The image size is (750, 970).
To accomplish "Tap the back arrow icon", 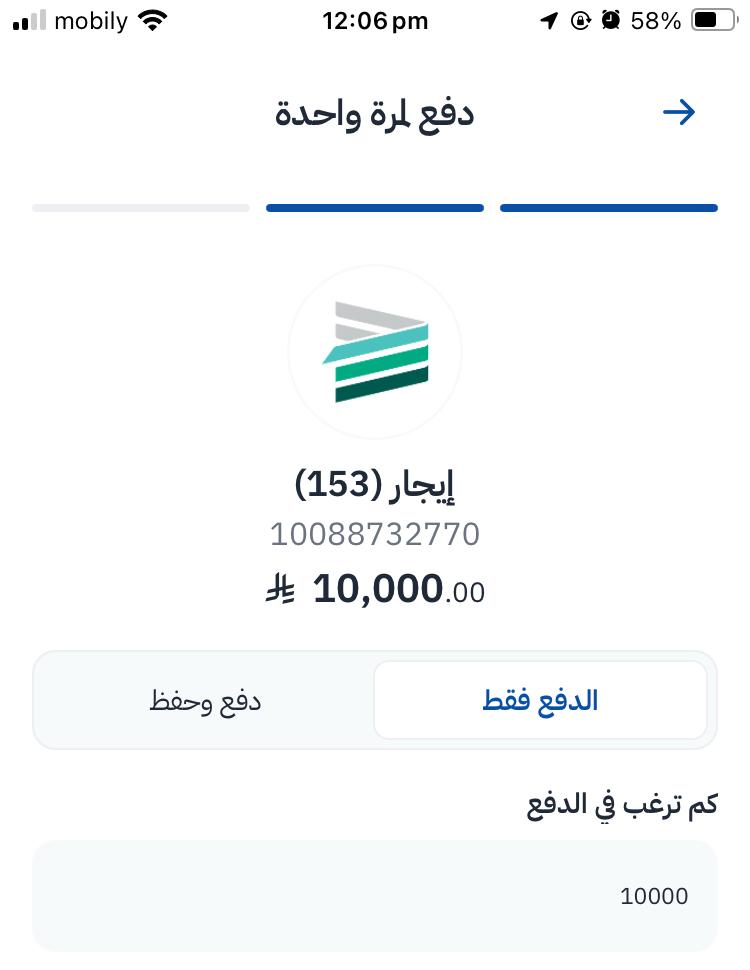I will coord(679,112).
